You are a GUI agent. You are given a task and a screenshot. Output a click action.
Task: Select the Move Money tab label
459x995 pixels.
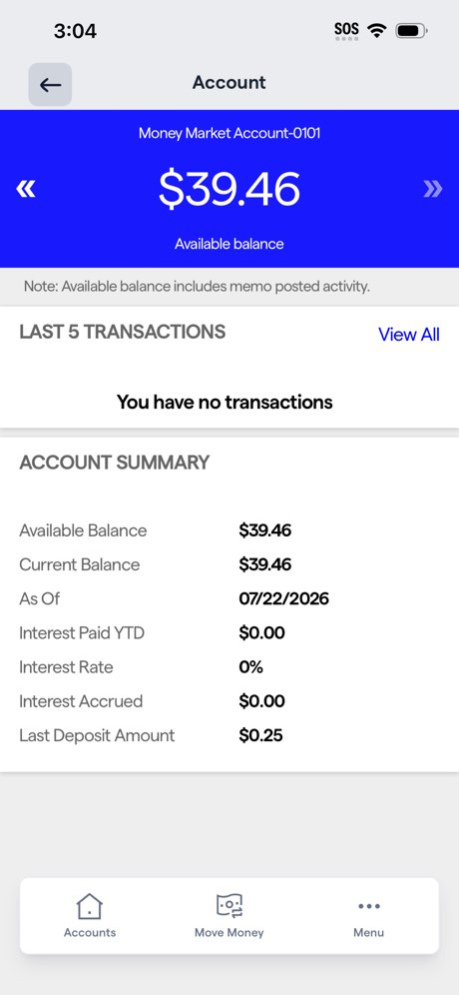[229, 932]
